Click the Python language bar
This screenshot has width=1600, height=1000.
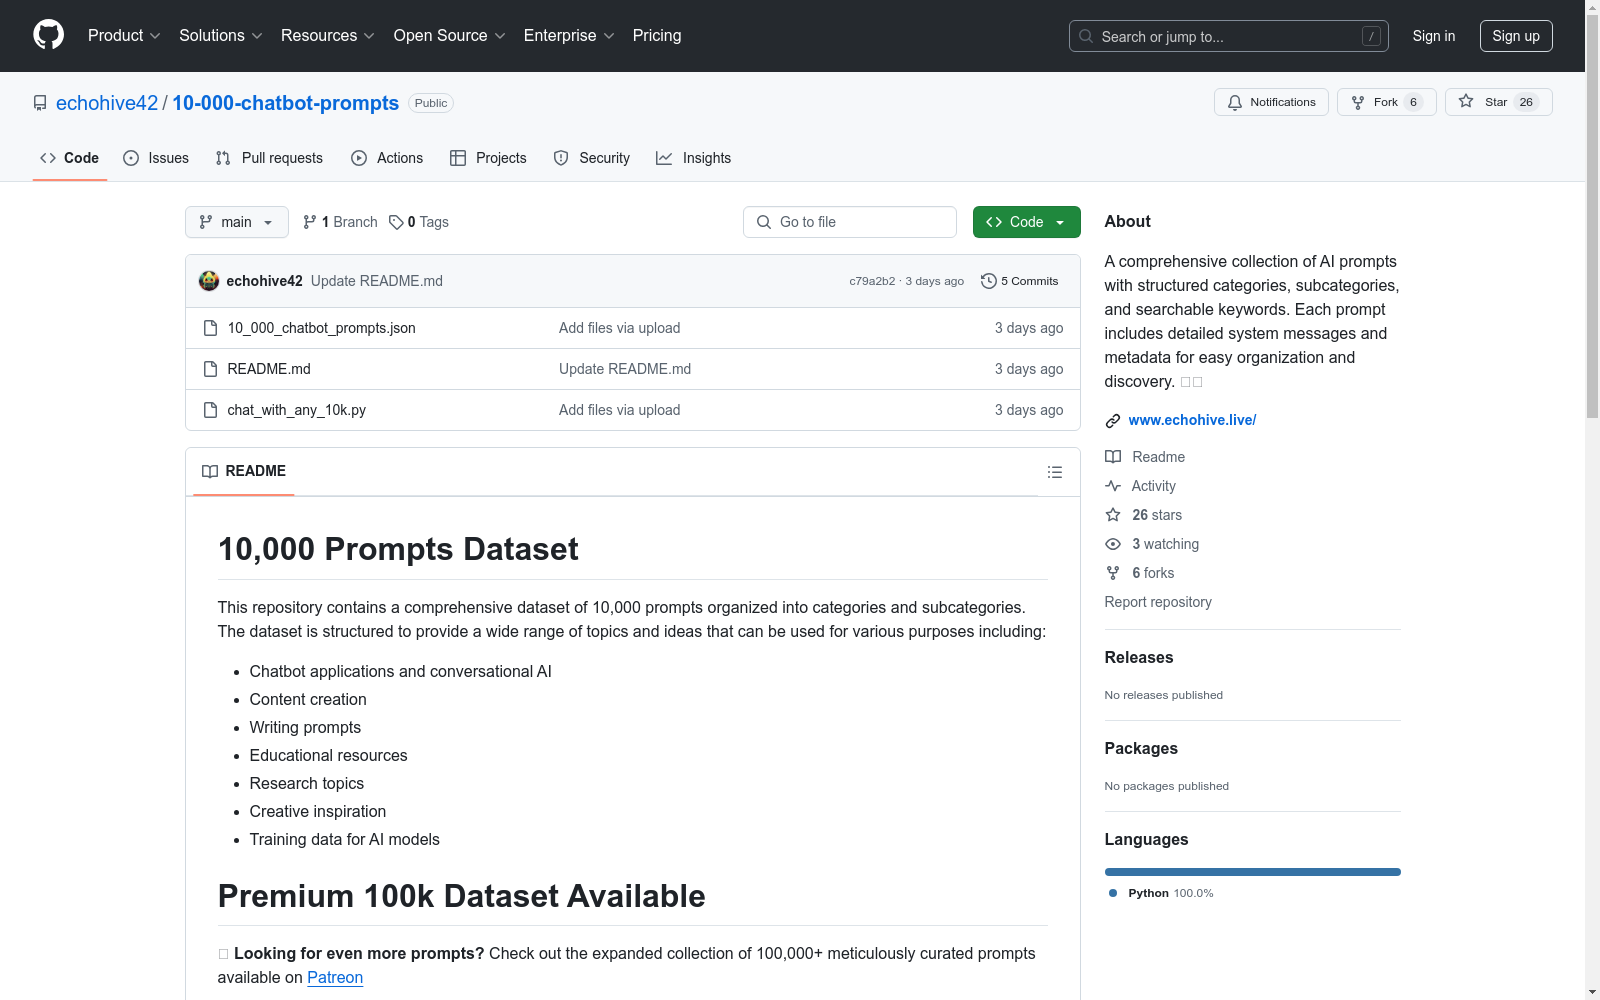[x=1252, y=872]
